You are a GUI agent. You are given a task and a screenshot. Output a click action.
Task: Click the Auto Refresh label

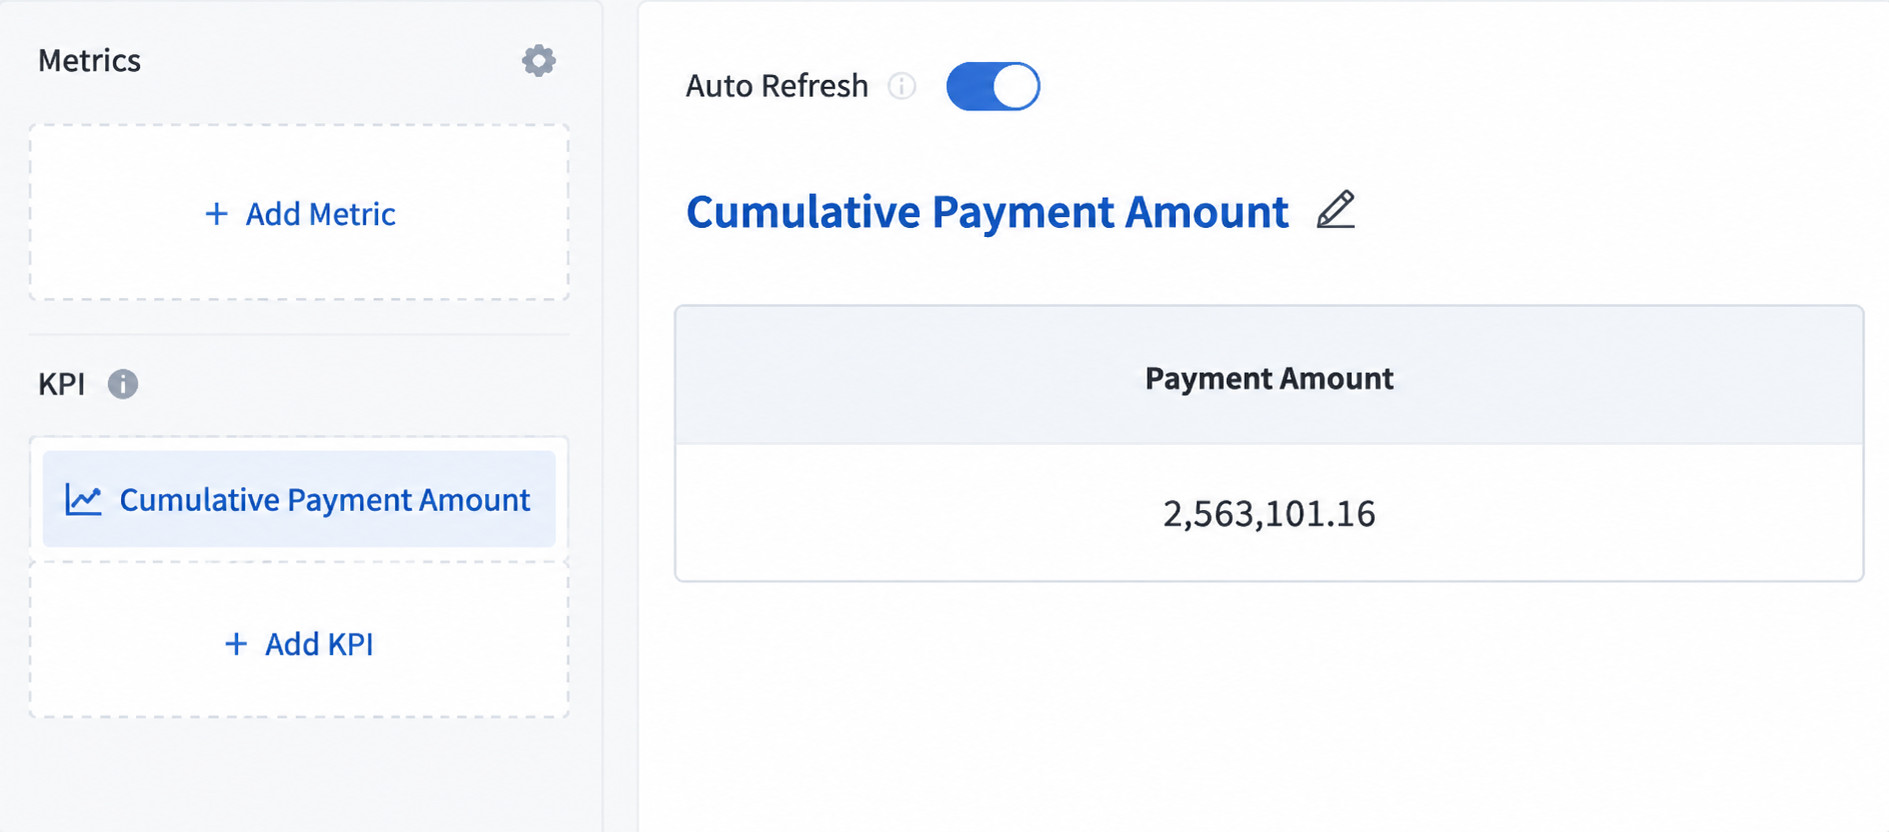pos(777,86)
